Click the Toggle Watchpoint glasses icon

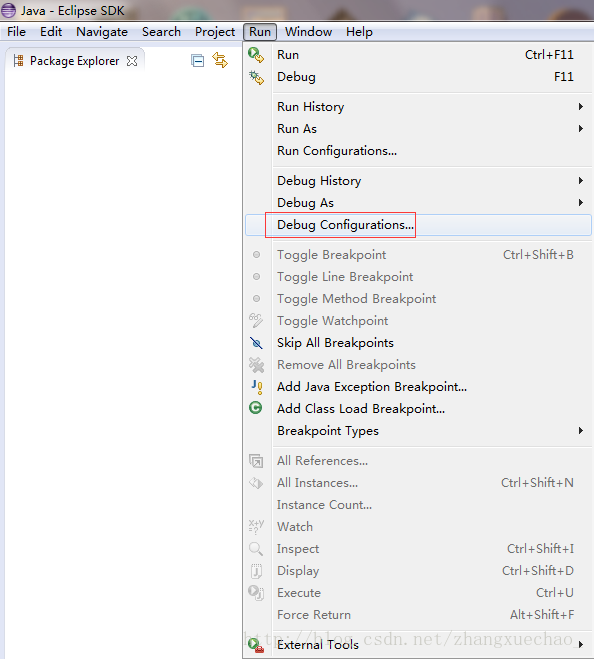point(256,320)
